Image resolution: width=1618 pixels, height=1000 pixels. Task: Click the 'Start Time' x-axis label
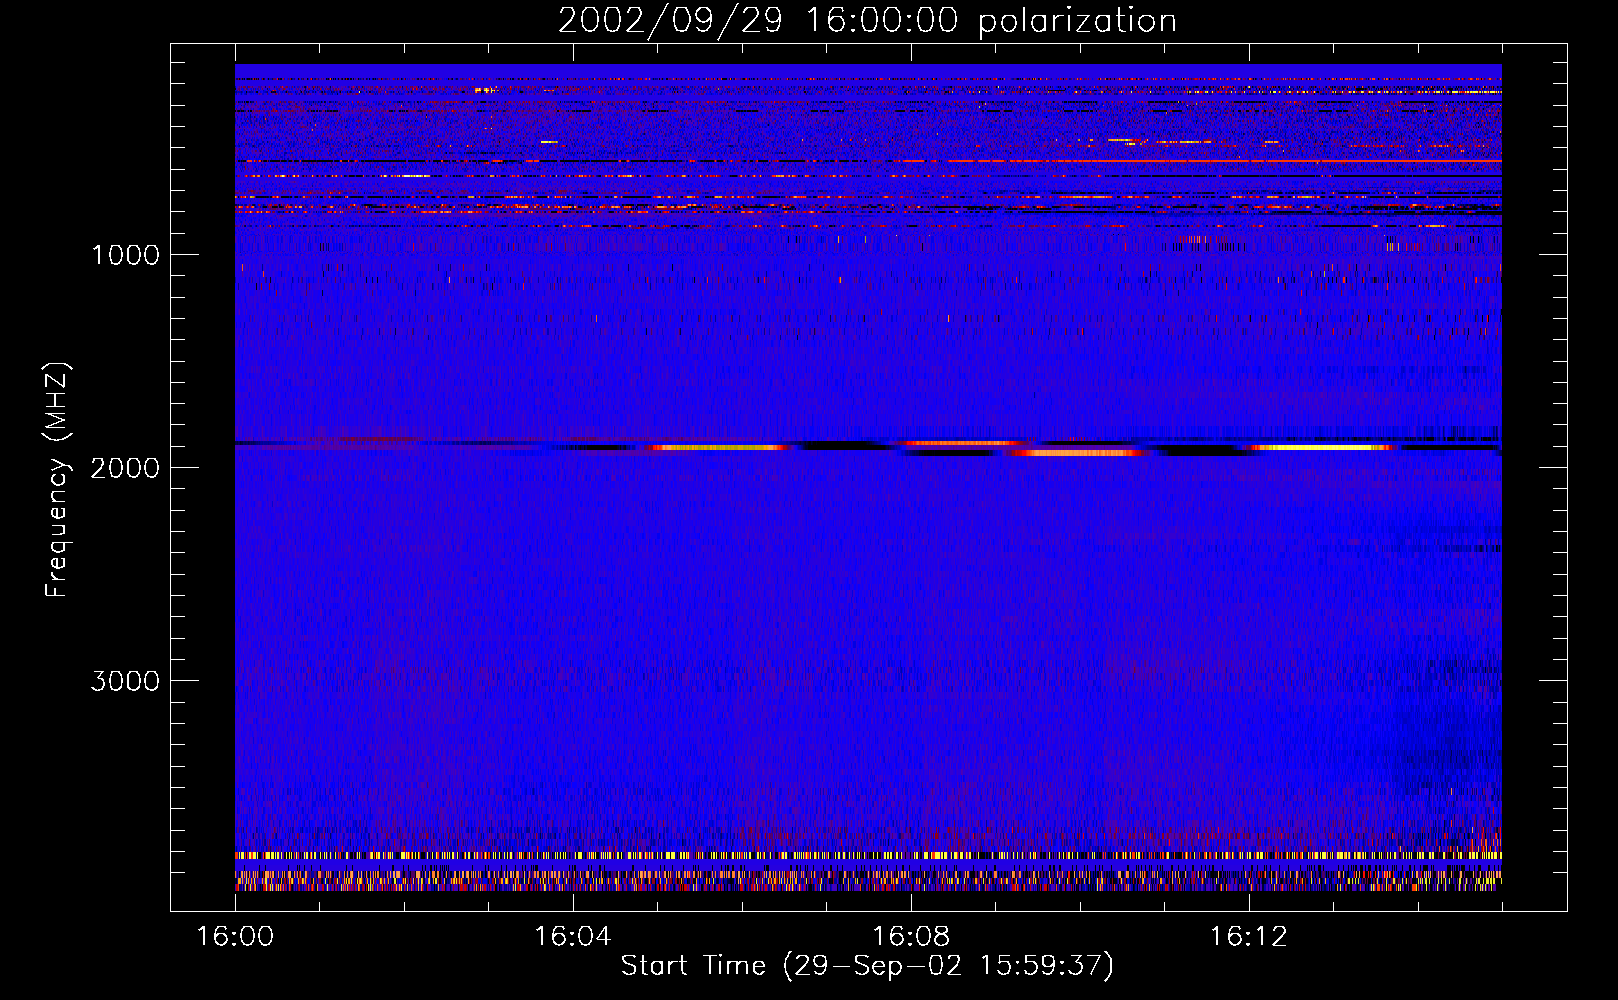point(866,966)
